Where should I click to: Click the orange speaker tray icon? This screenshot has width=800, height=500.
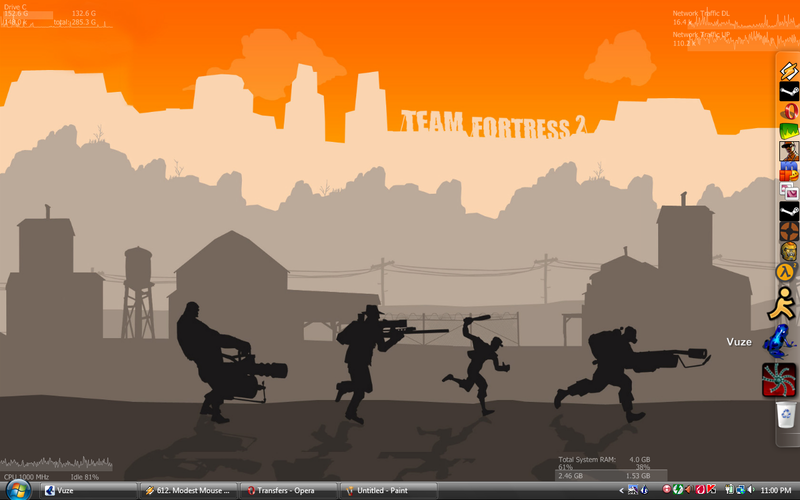coord(689,490)
